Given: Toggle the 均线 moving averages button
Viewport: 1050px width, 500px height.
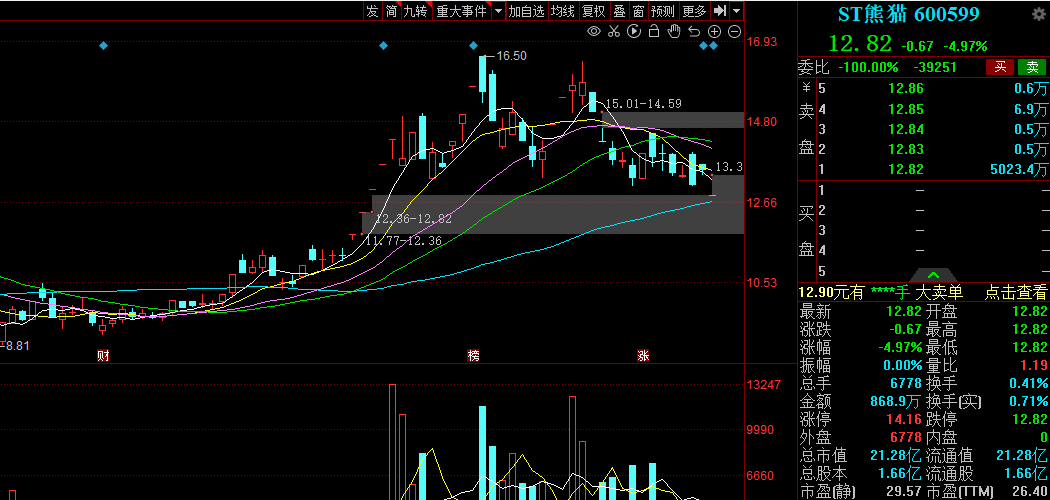Looking at the screenshot, I should click(563, 11).
